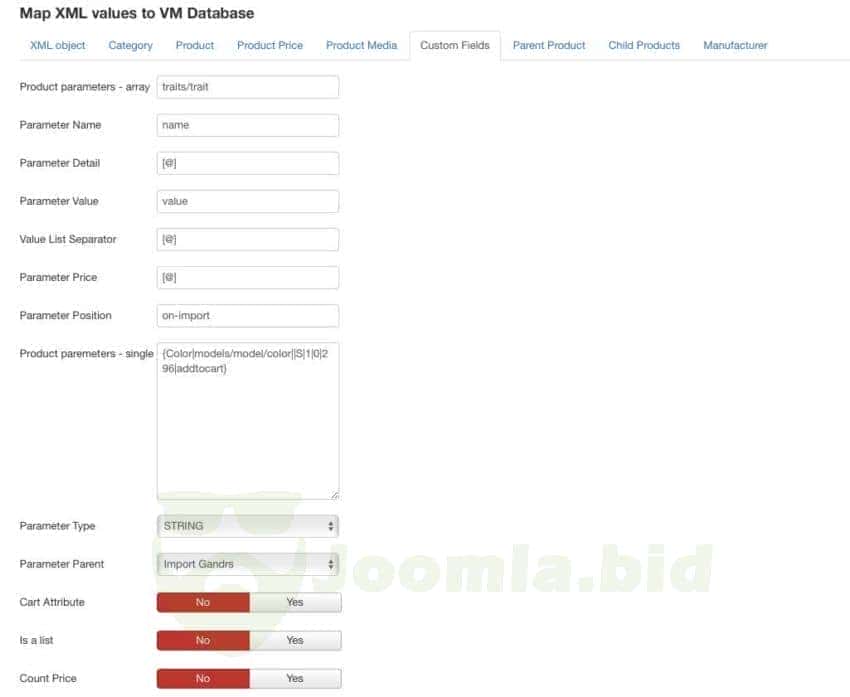
Task: Go to the Product Media tab
Action: tap(361, 45)
